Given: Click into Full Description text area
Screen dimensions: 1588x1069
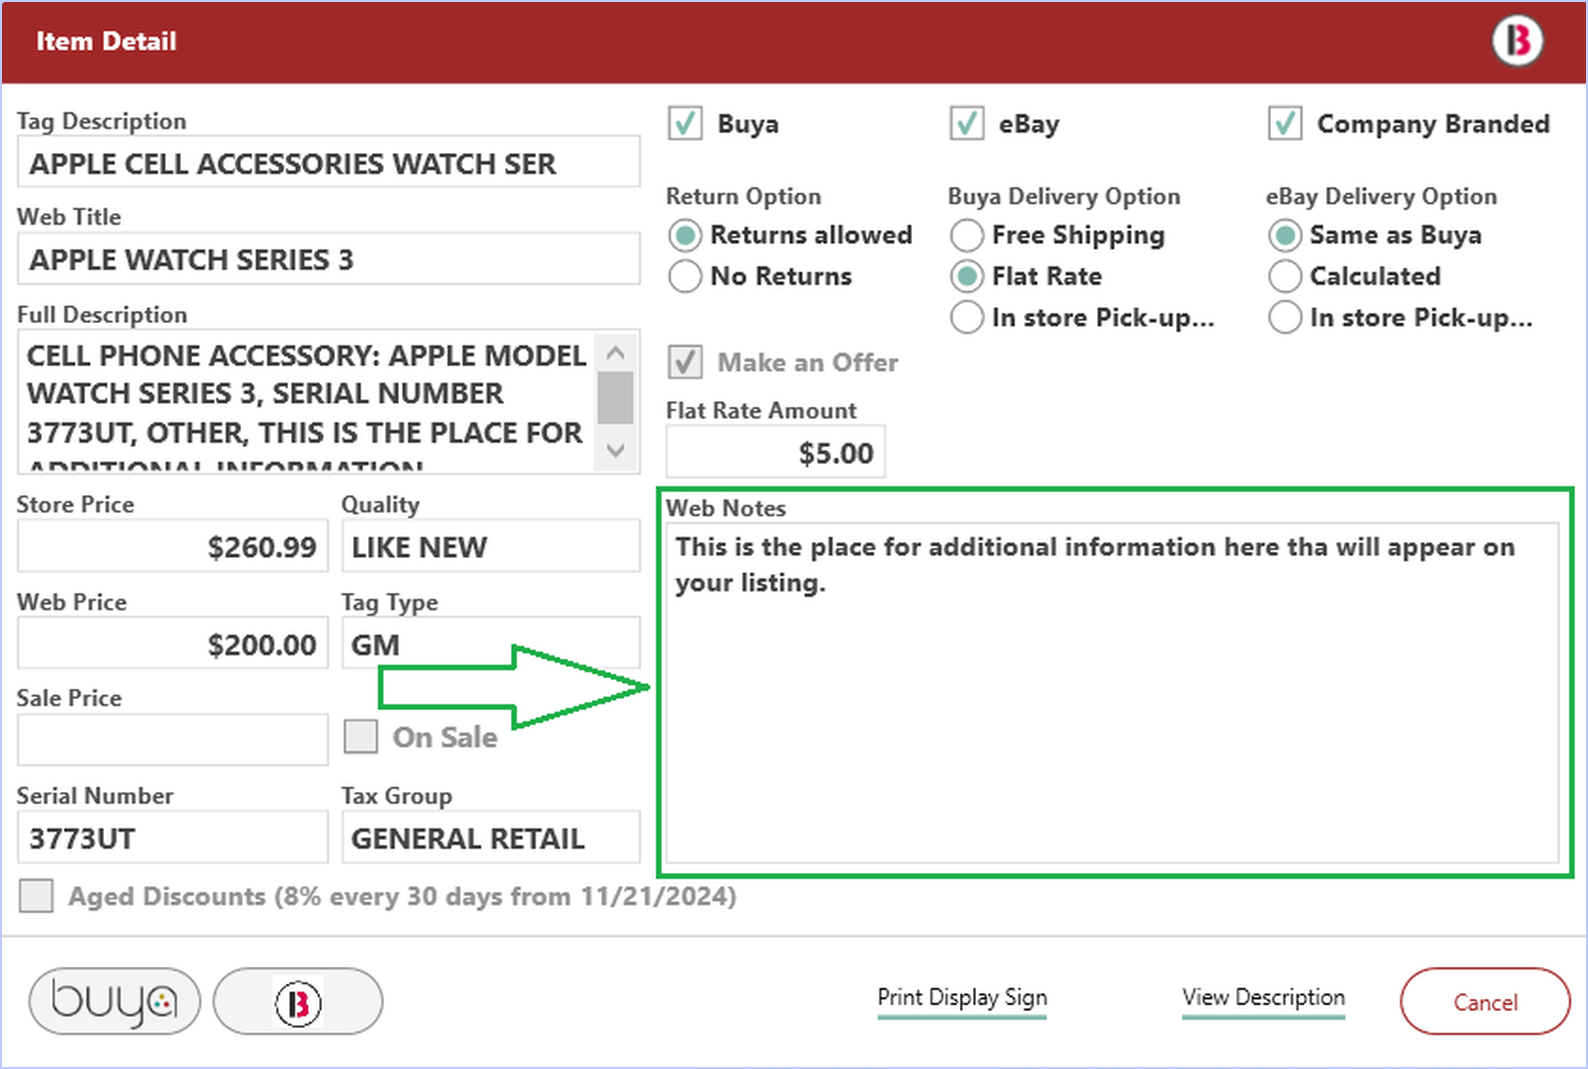Looking at the screenshot, I should 307,403.
